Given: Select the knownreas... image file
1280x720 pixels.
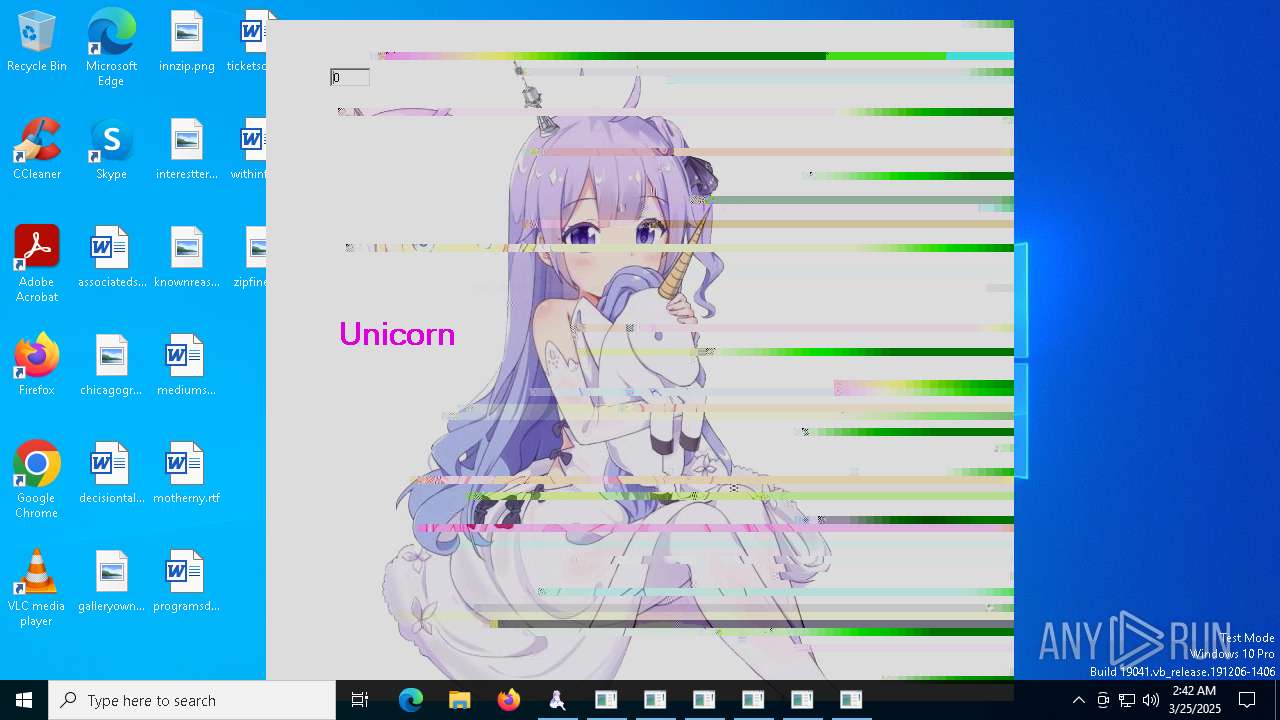Looking at the screenshot, I should coord(186,258).
